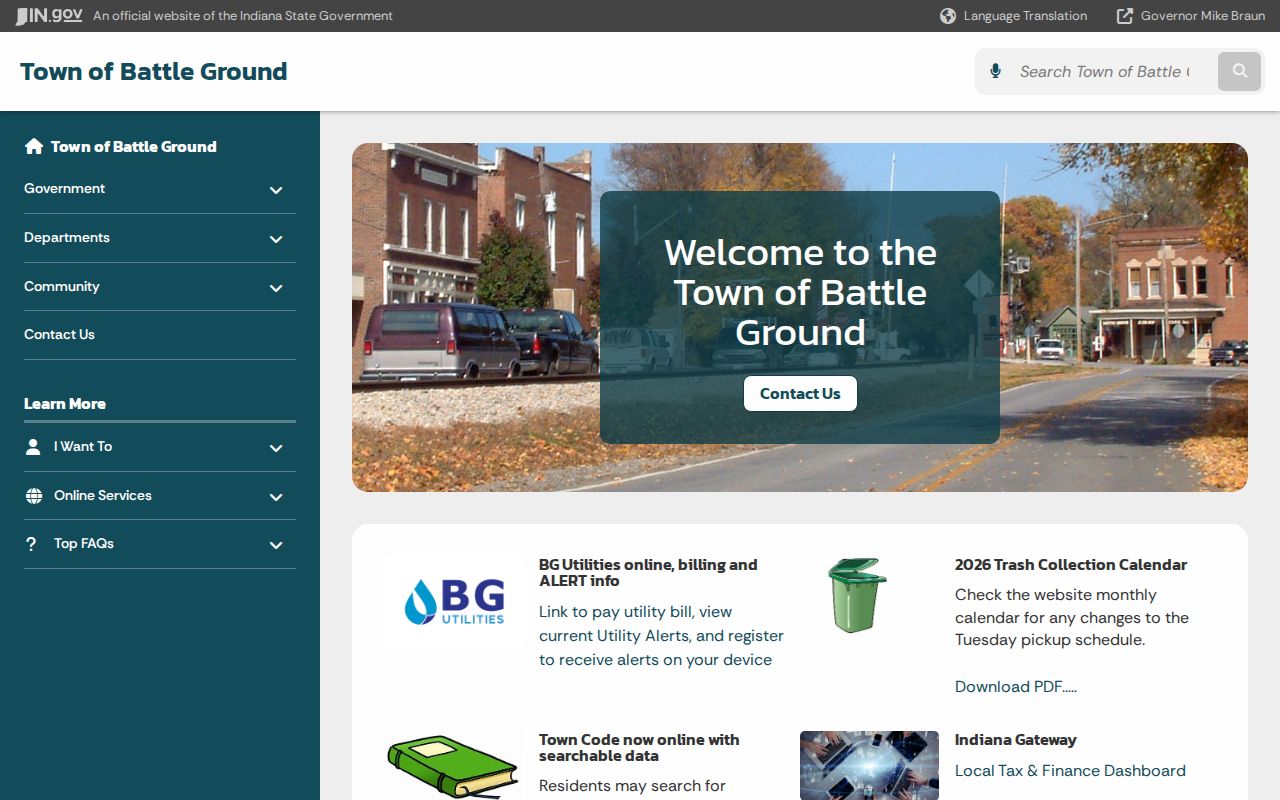Click the person icon beside I Want To
Screen dimensions: 1280x800
(33, 447)
